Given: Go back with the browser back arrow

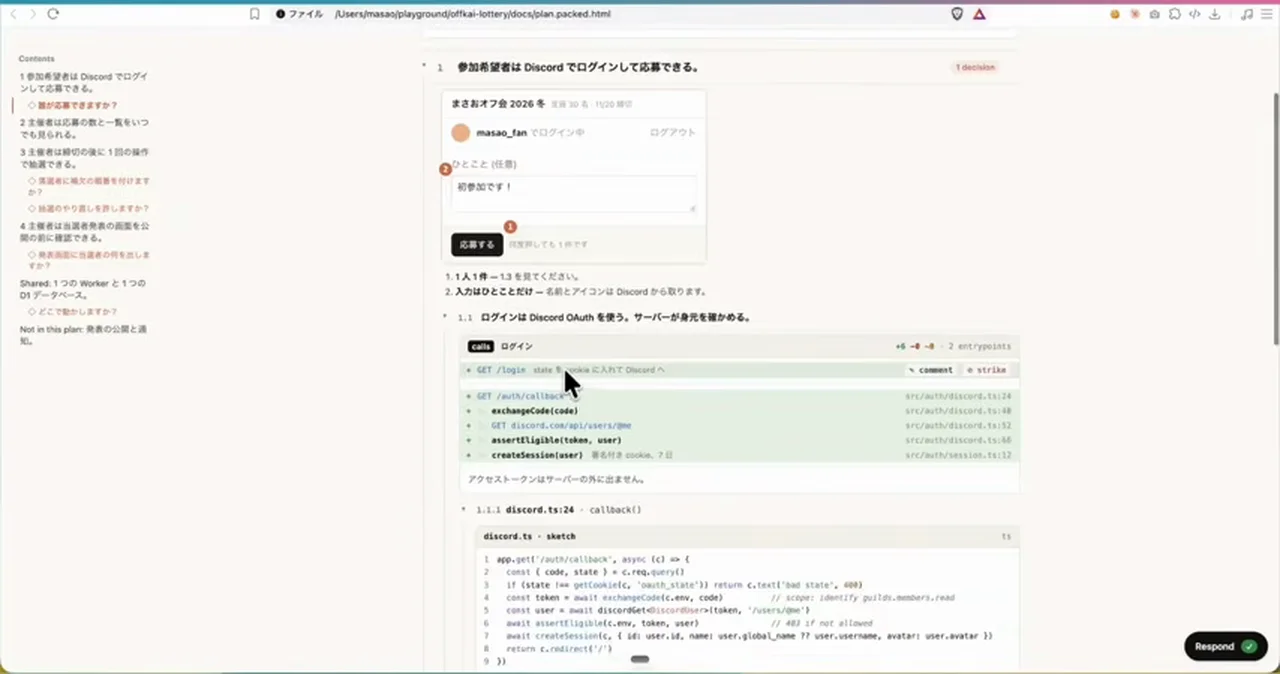Looking at the screenshot, I should pyautogui.click(x=14, y=14).
